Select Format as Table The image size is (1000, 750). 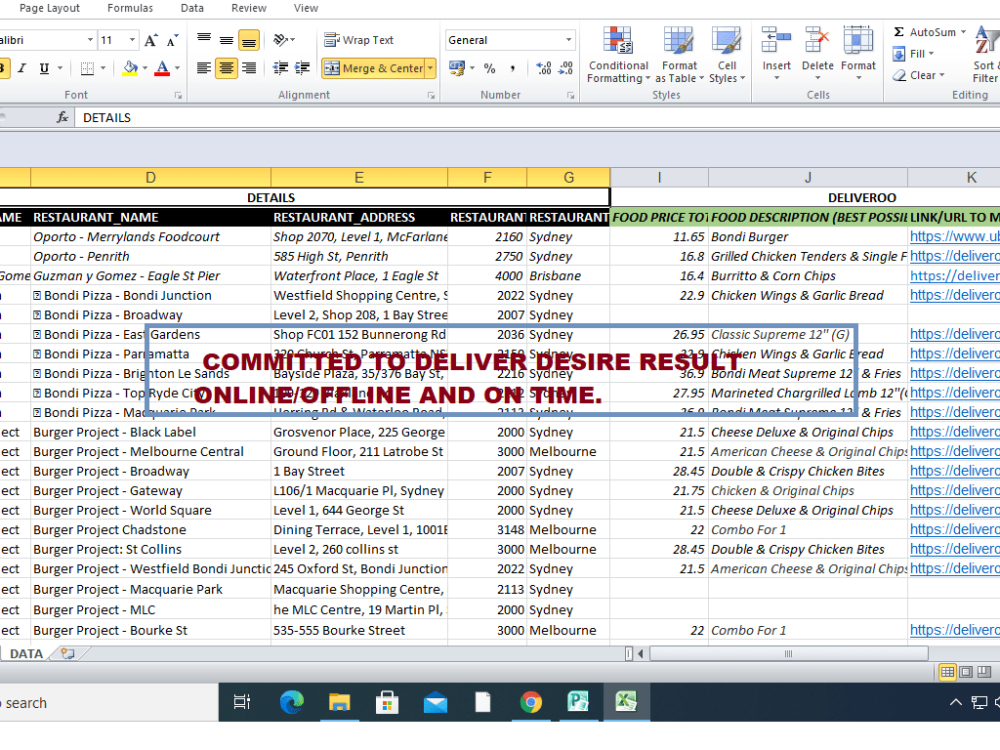(x=679, y=55)
